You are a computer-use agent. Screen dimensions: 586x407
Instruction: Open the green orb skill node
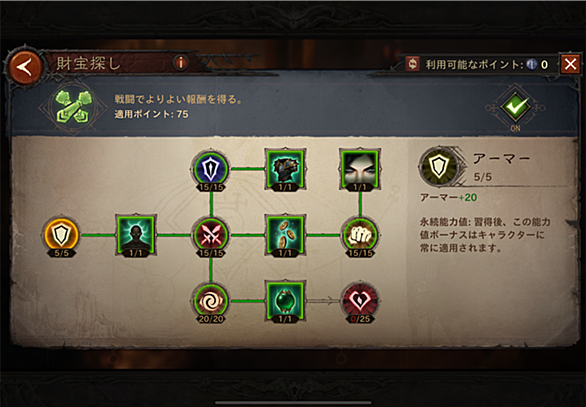coord(285,301)
